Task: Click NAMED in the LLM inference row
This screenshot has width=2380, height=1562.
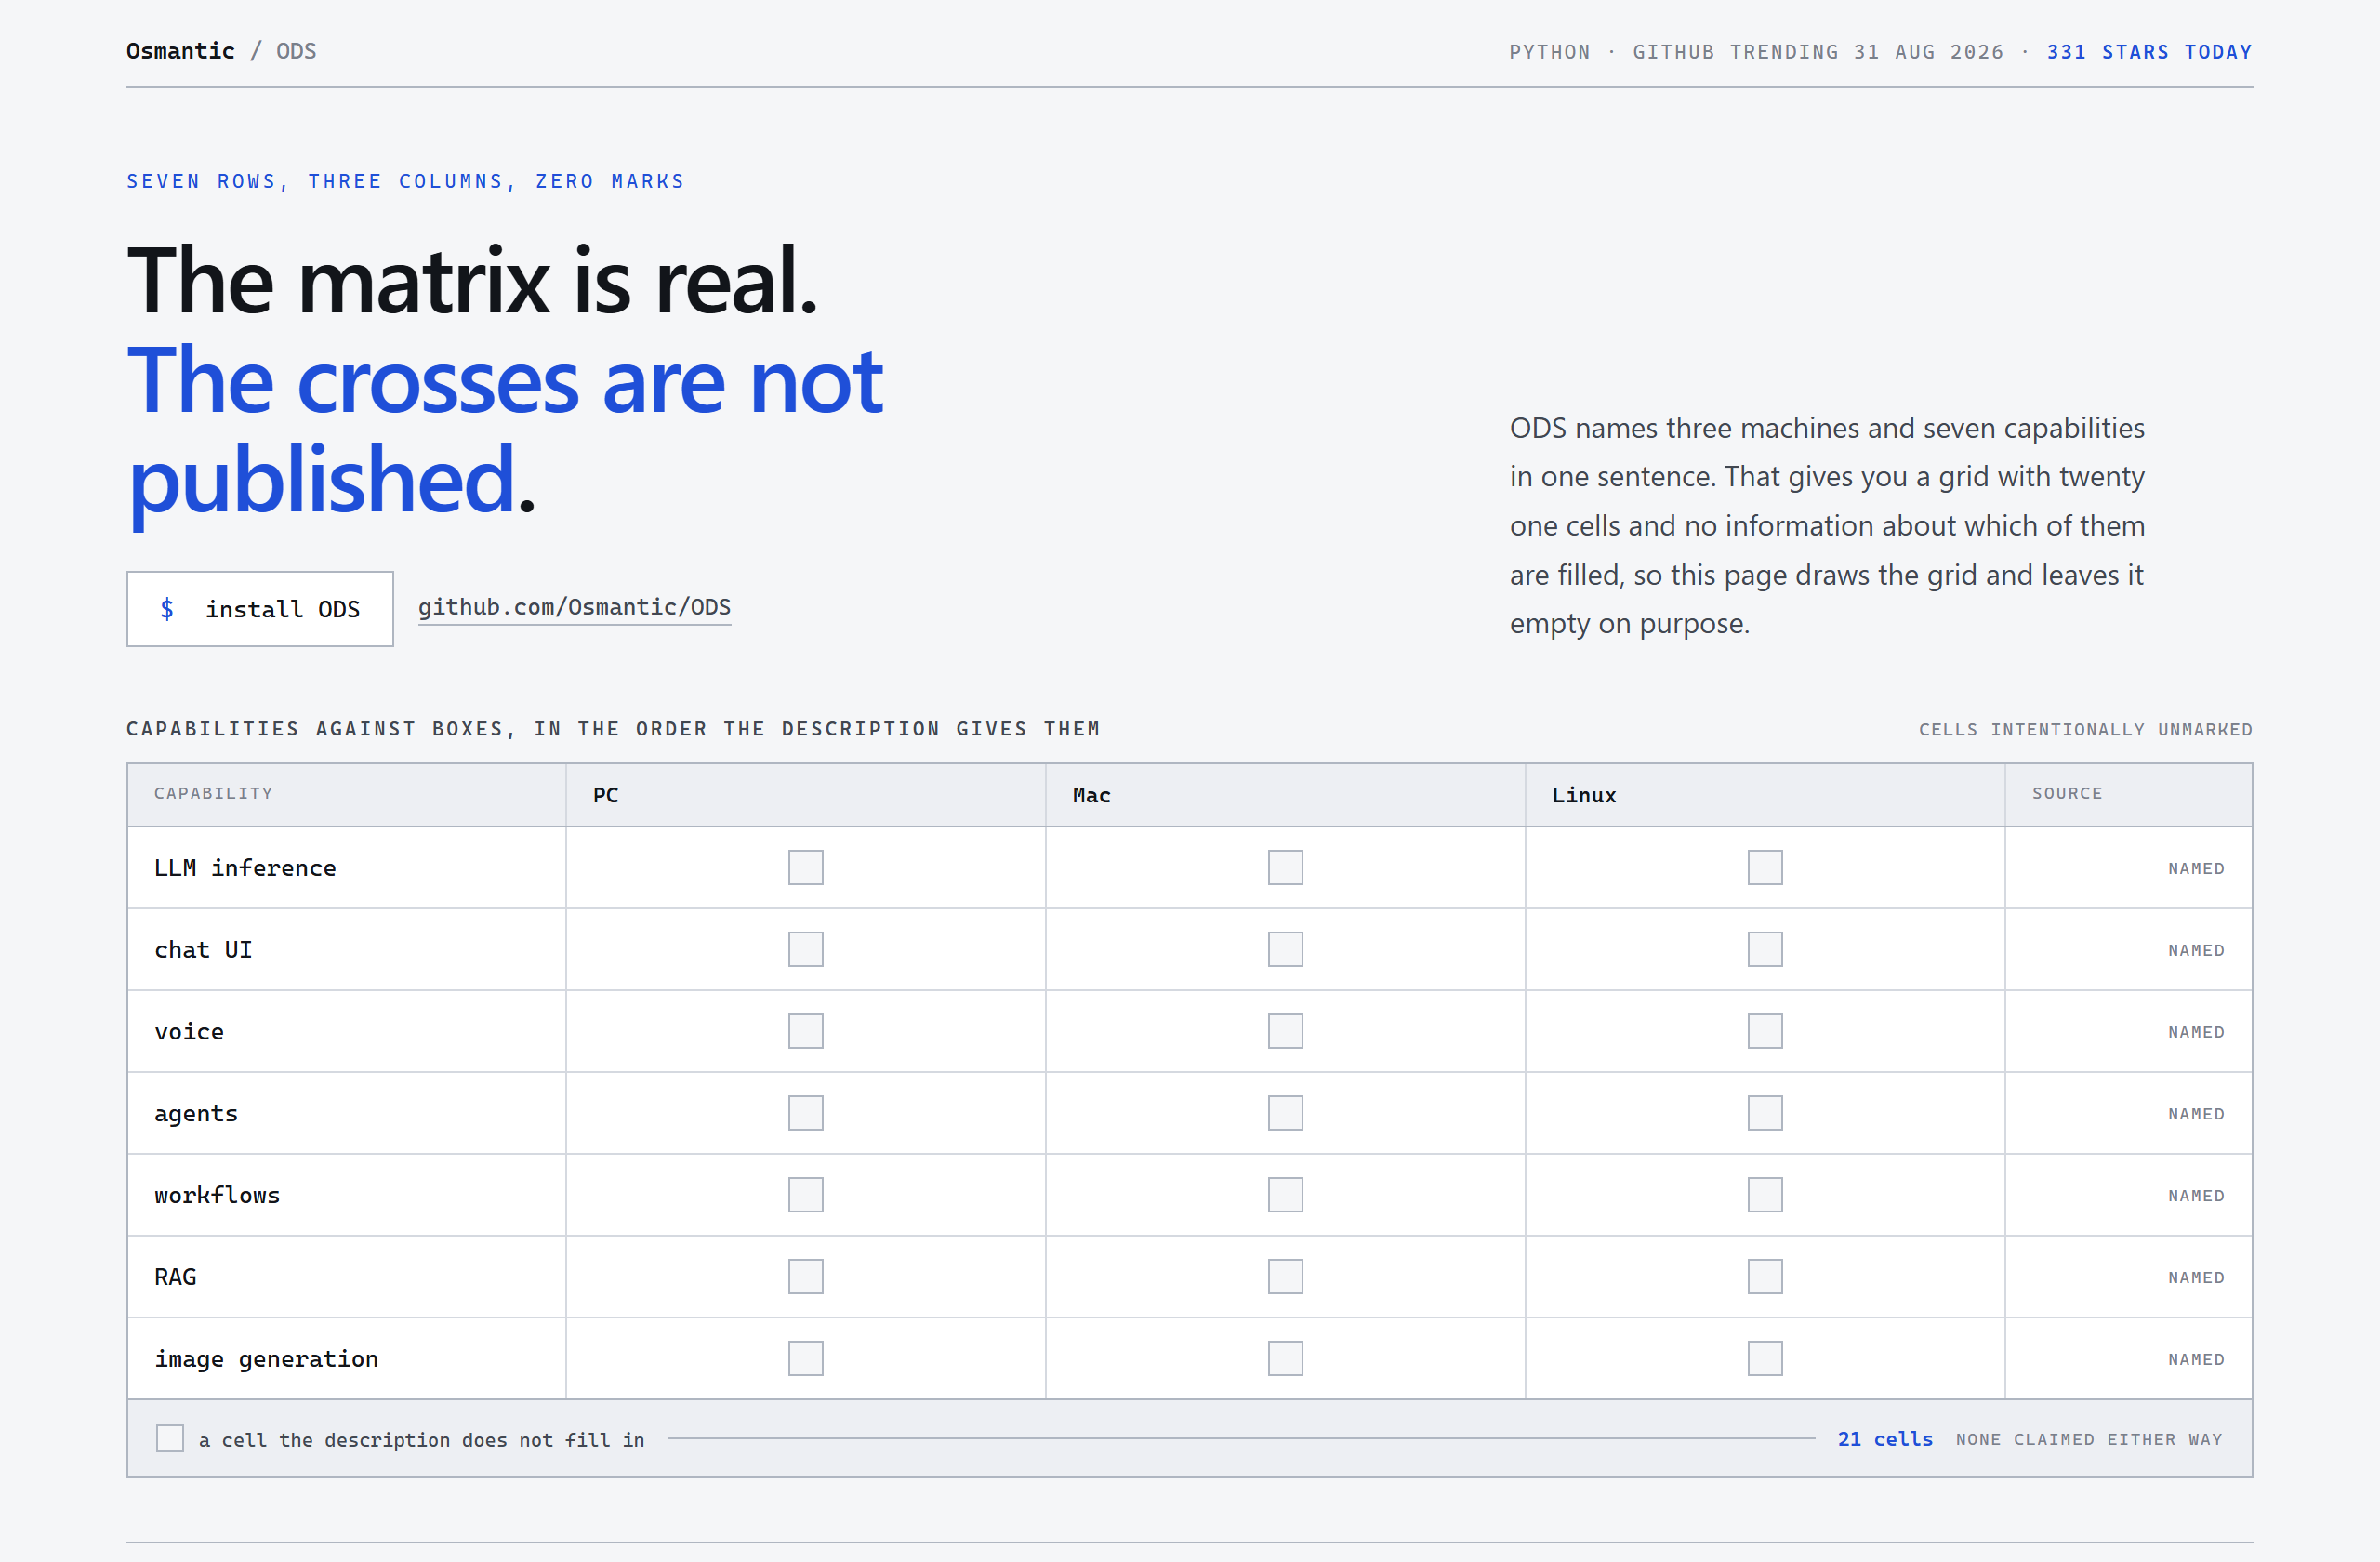Action: (2196, 869)
